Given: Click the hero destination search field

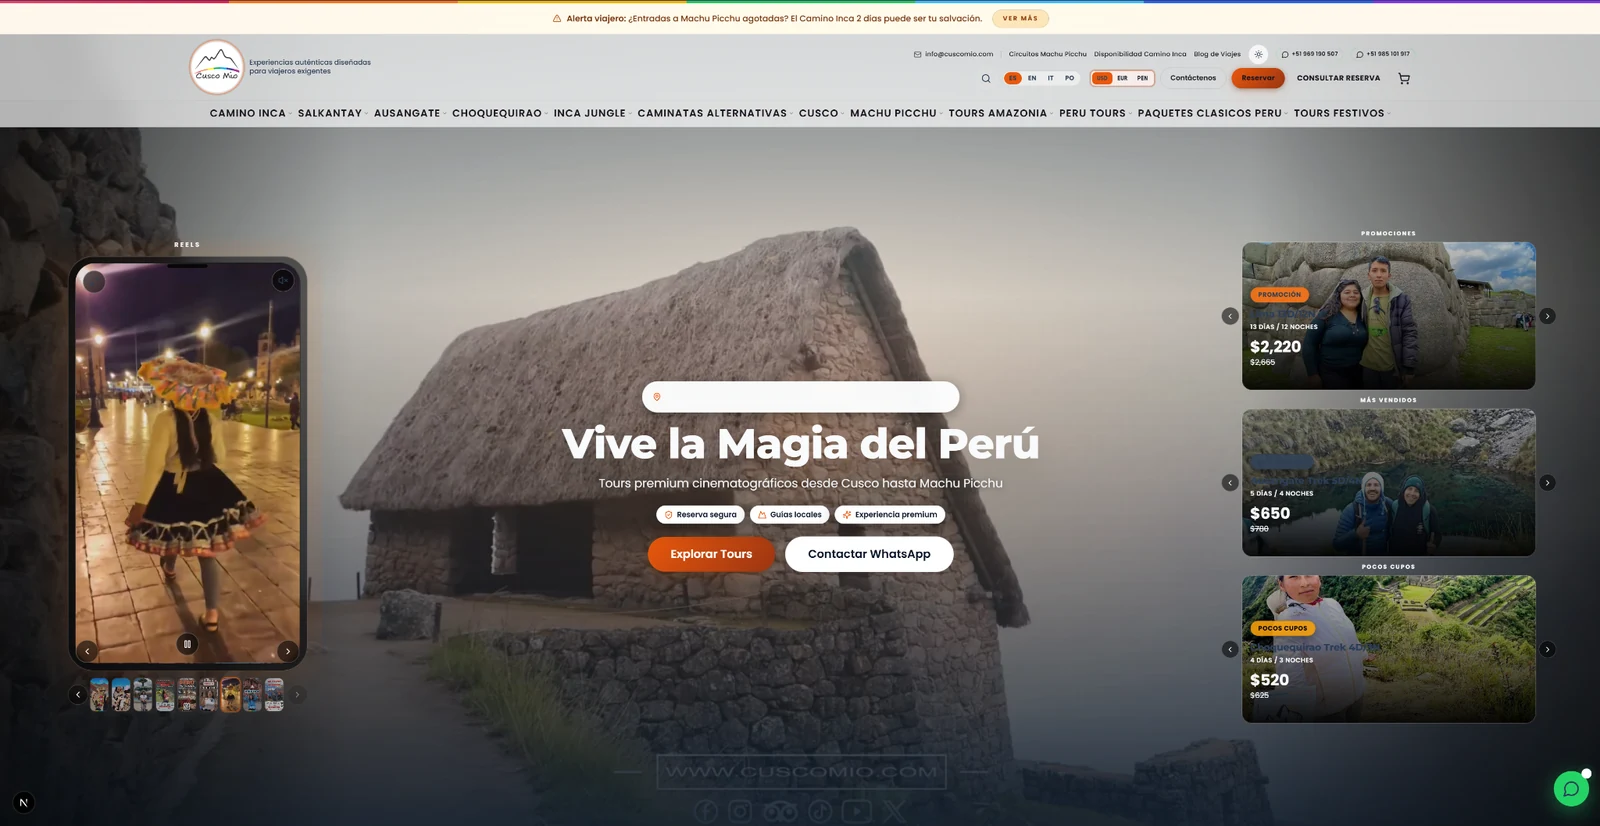Looking at the screenshot, I should click(x=800, y=397).
